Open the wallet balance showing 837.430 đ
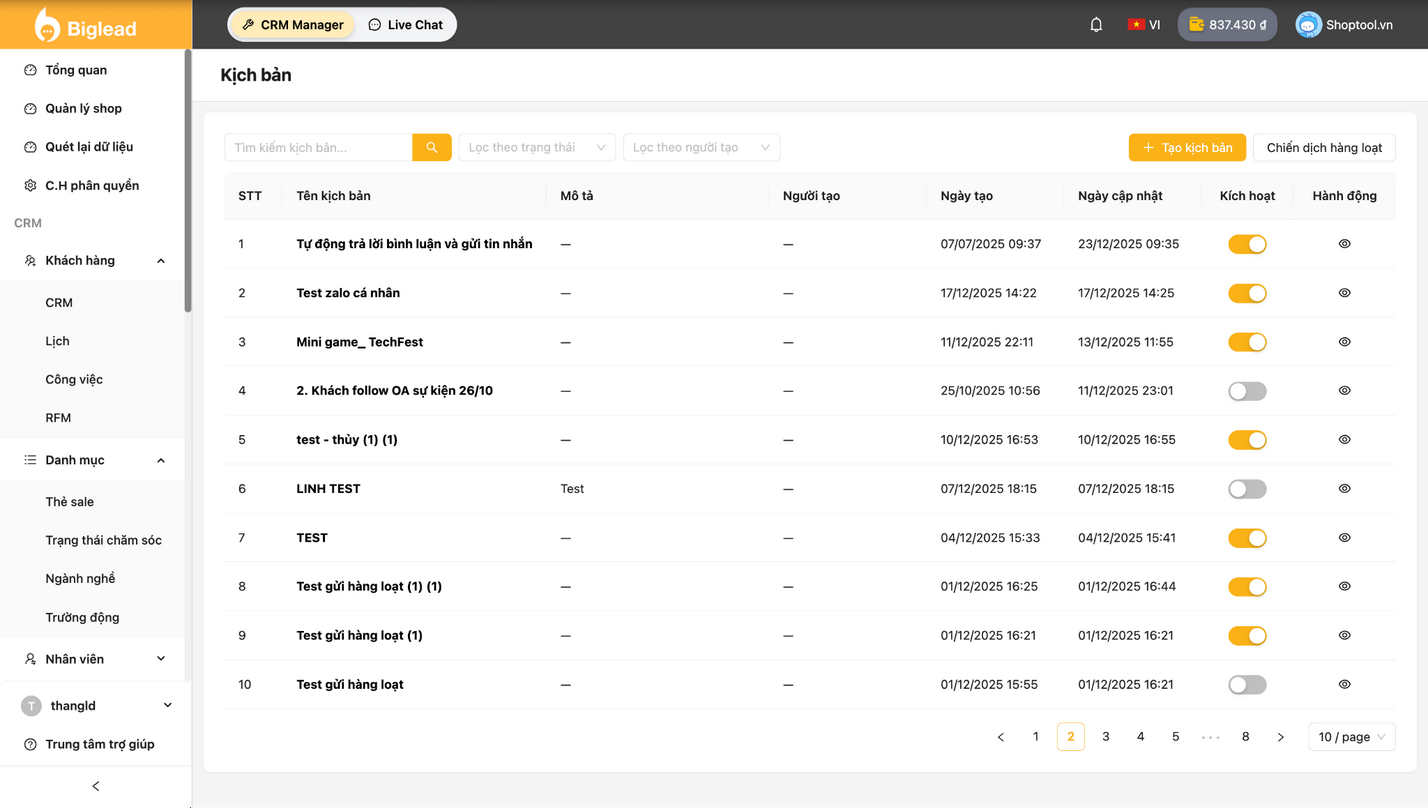This screenshot has height=808, width=1428. pyautogui.click(x=1226, y=23)
